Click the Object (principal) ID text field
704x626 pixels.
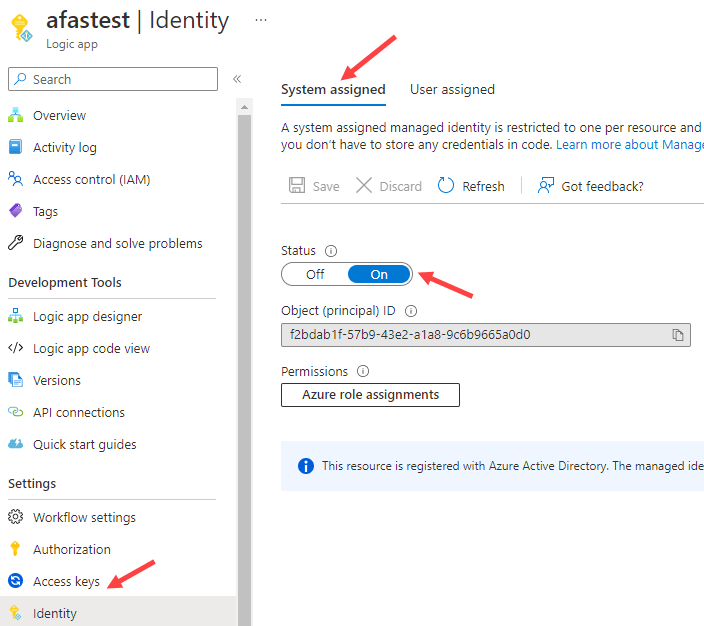tap(486, 335)
